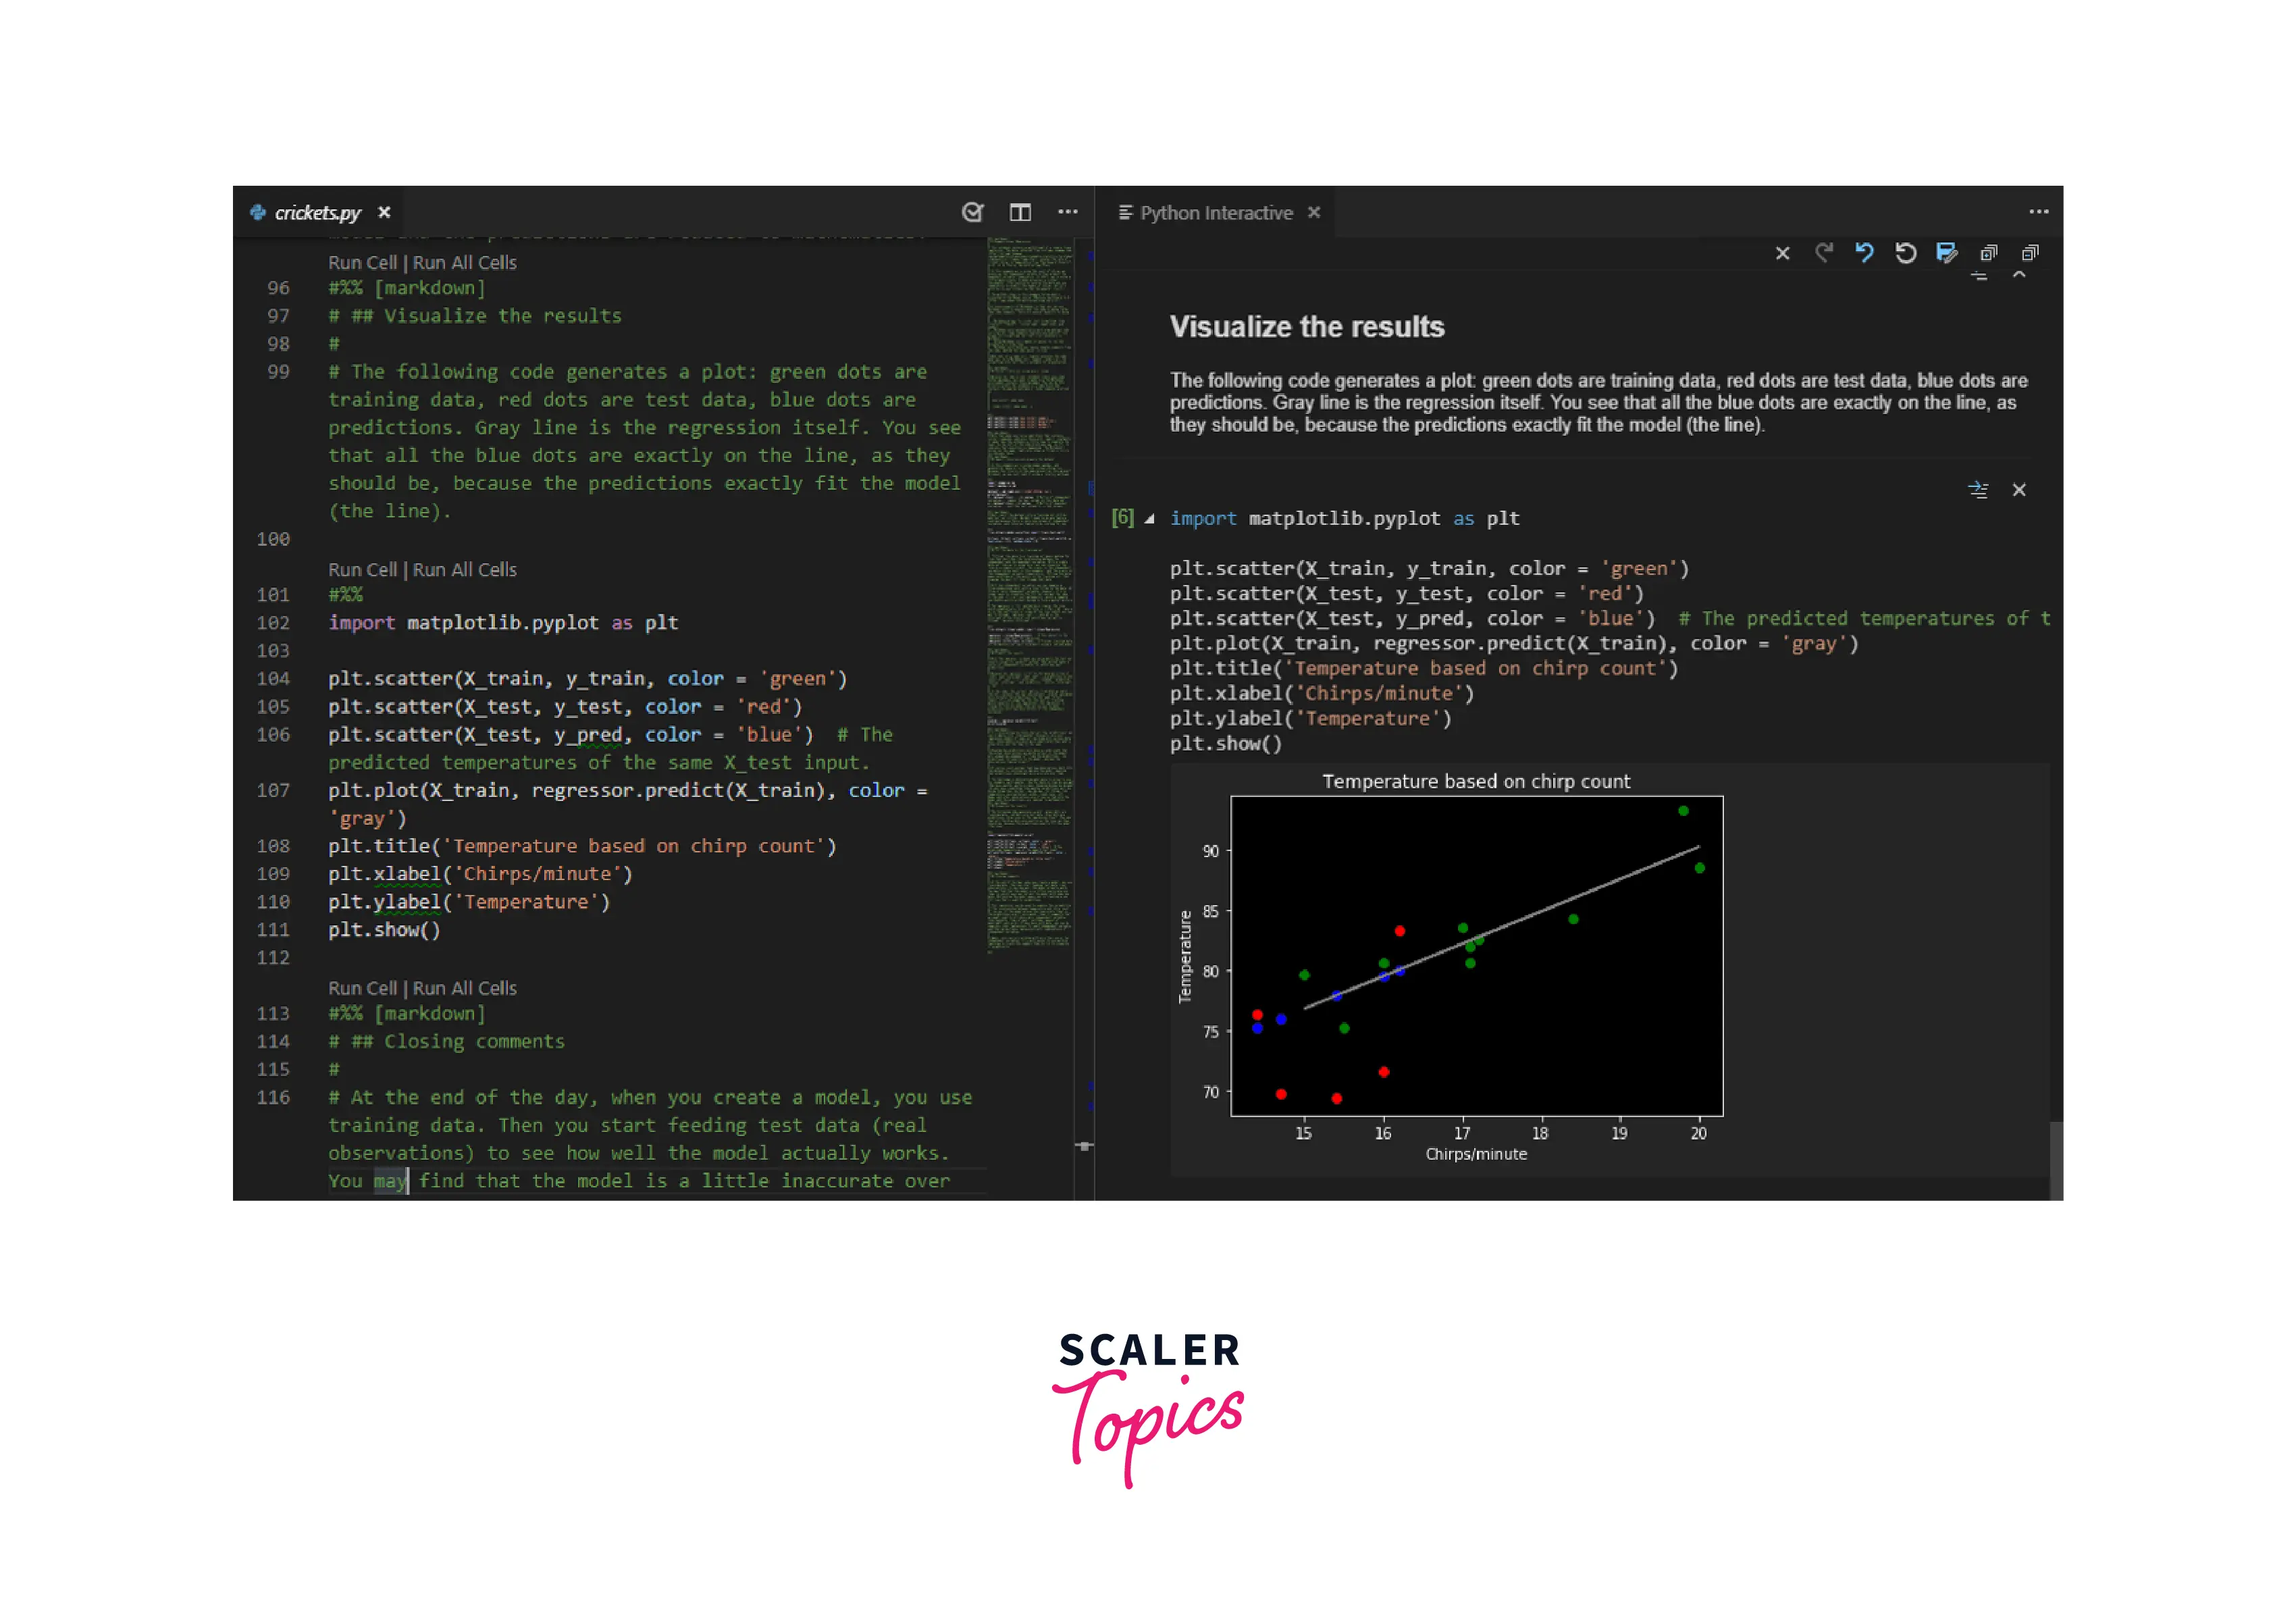Expand the three-dot menu in crickets.py header
The height and width of the screenshot is (1619, 2296).
tap(1065, 210)
